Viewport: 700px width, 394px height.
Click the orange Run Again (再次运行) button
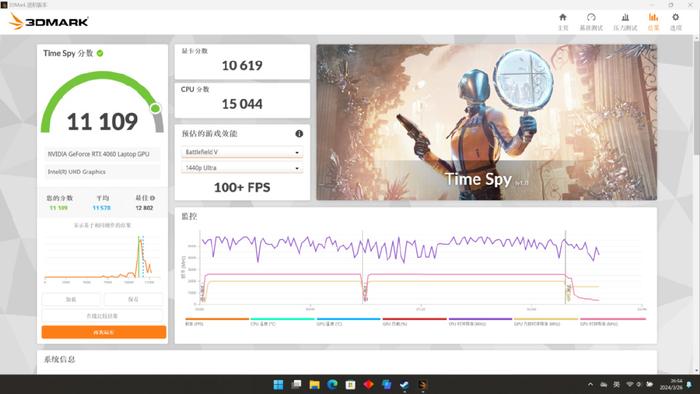104,332
